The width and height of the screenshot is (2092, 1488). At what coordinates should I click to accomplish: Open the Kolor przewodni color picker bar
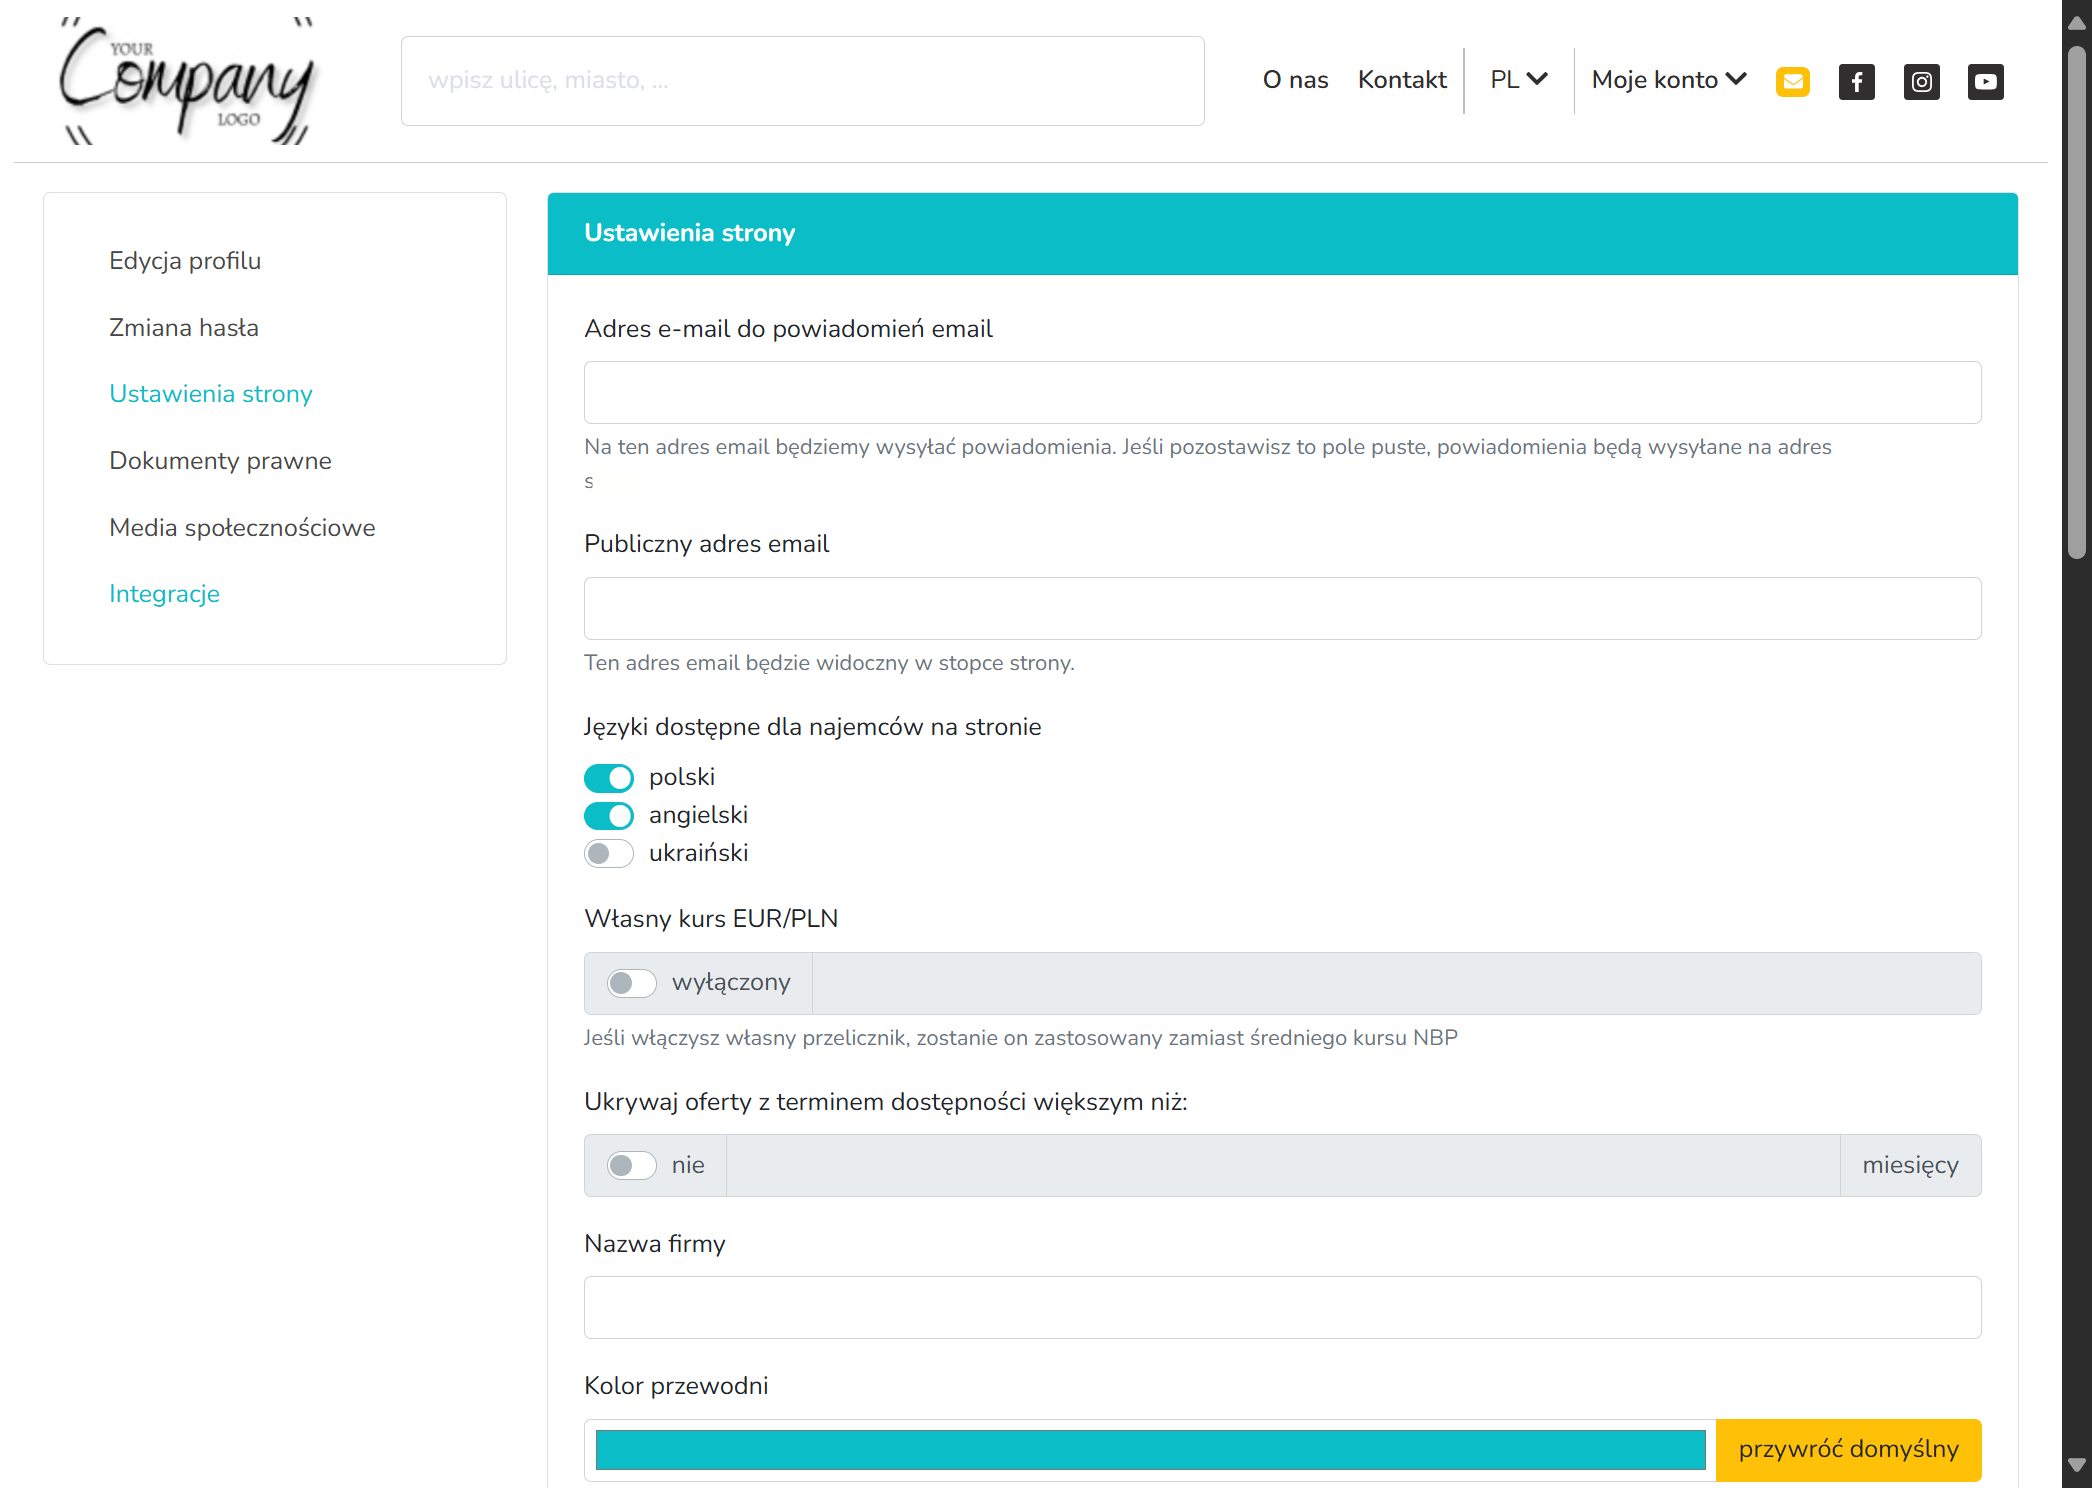pyautogui.click(x=1150, y=1450)
